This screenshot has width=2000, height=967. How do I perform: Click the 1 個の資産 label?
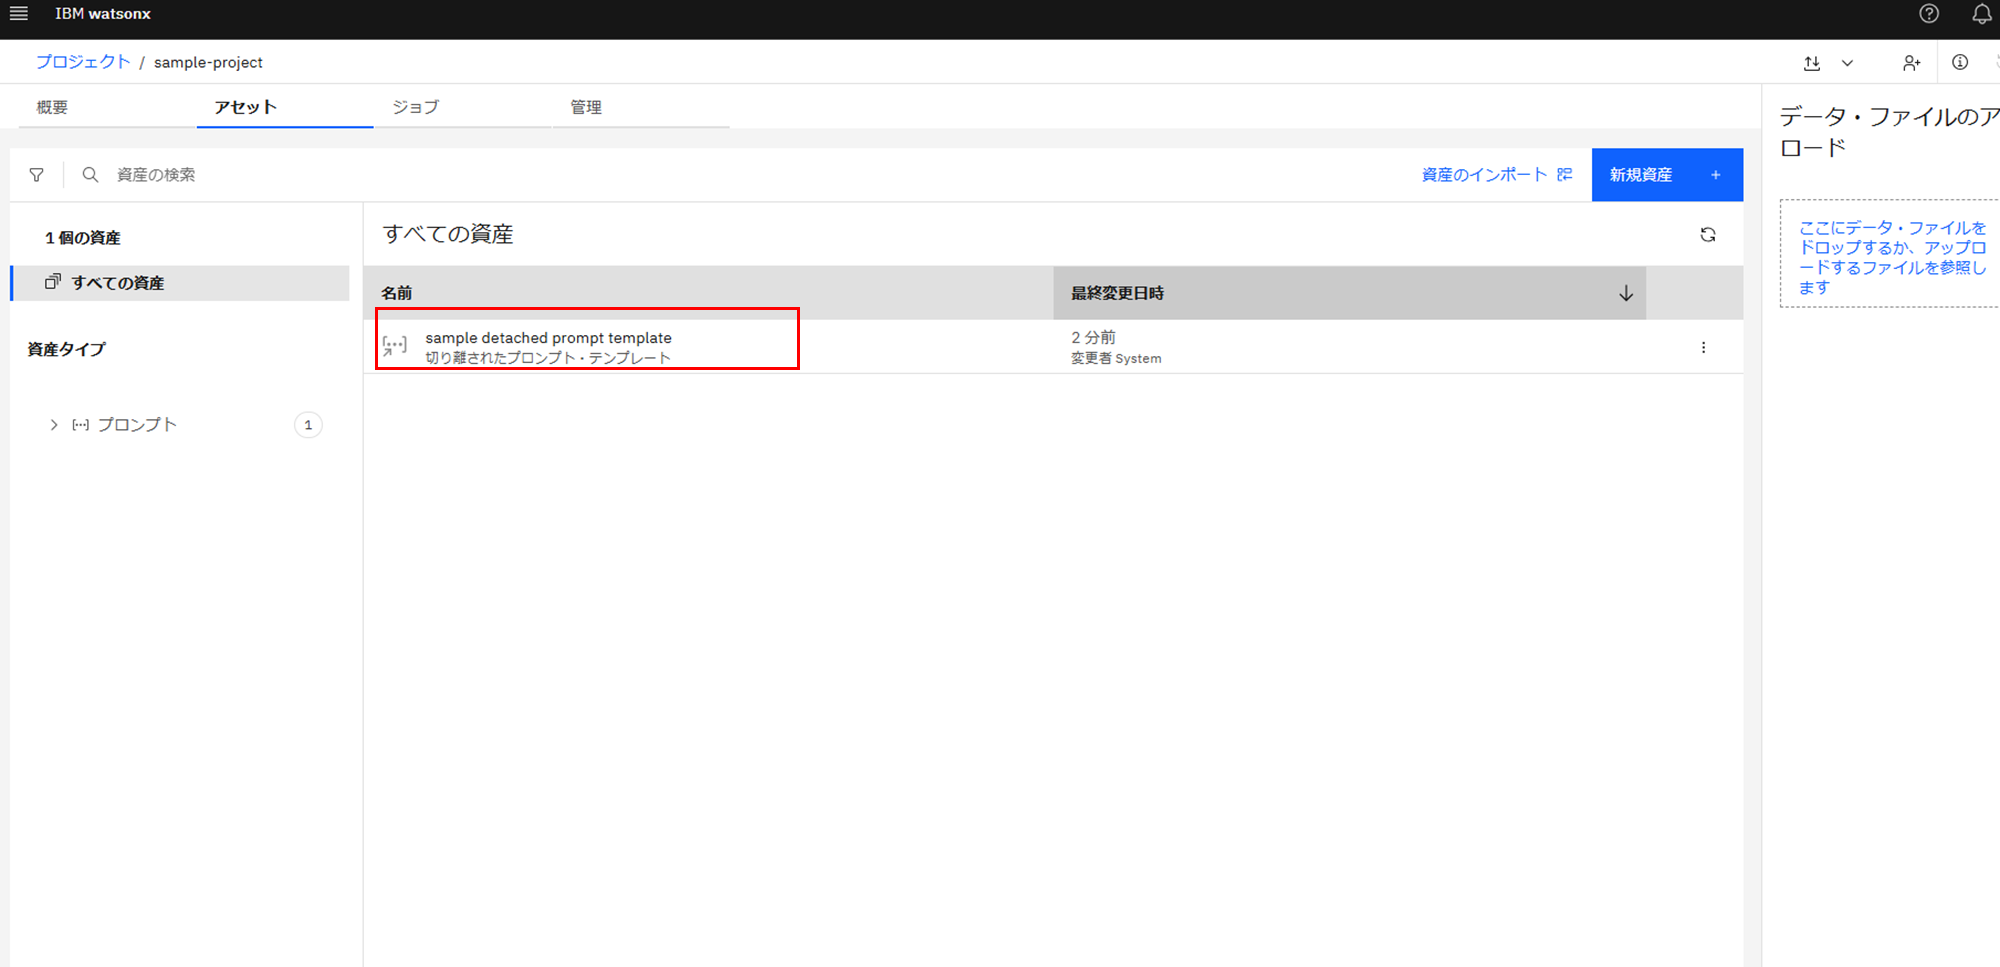point(82,238)
